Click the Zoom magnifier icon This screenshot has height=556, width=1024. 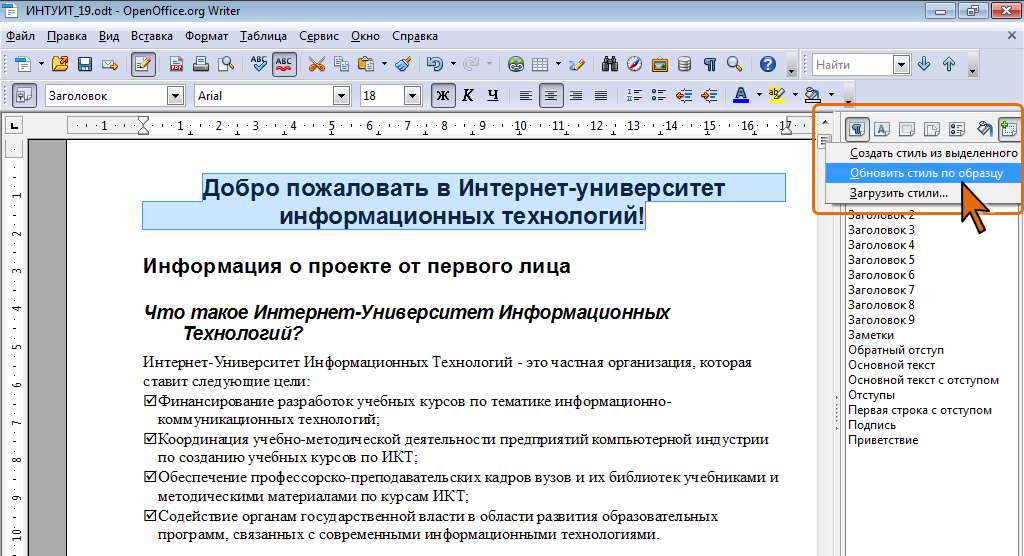pyautogui.click(x=735, y=64)
